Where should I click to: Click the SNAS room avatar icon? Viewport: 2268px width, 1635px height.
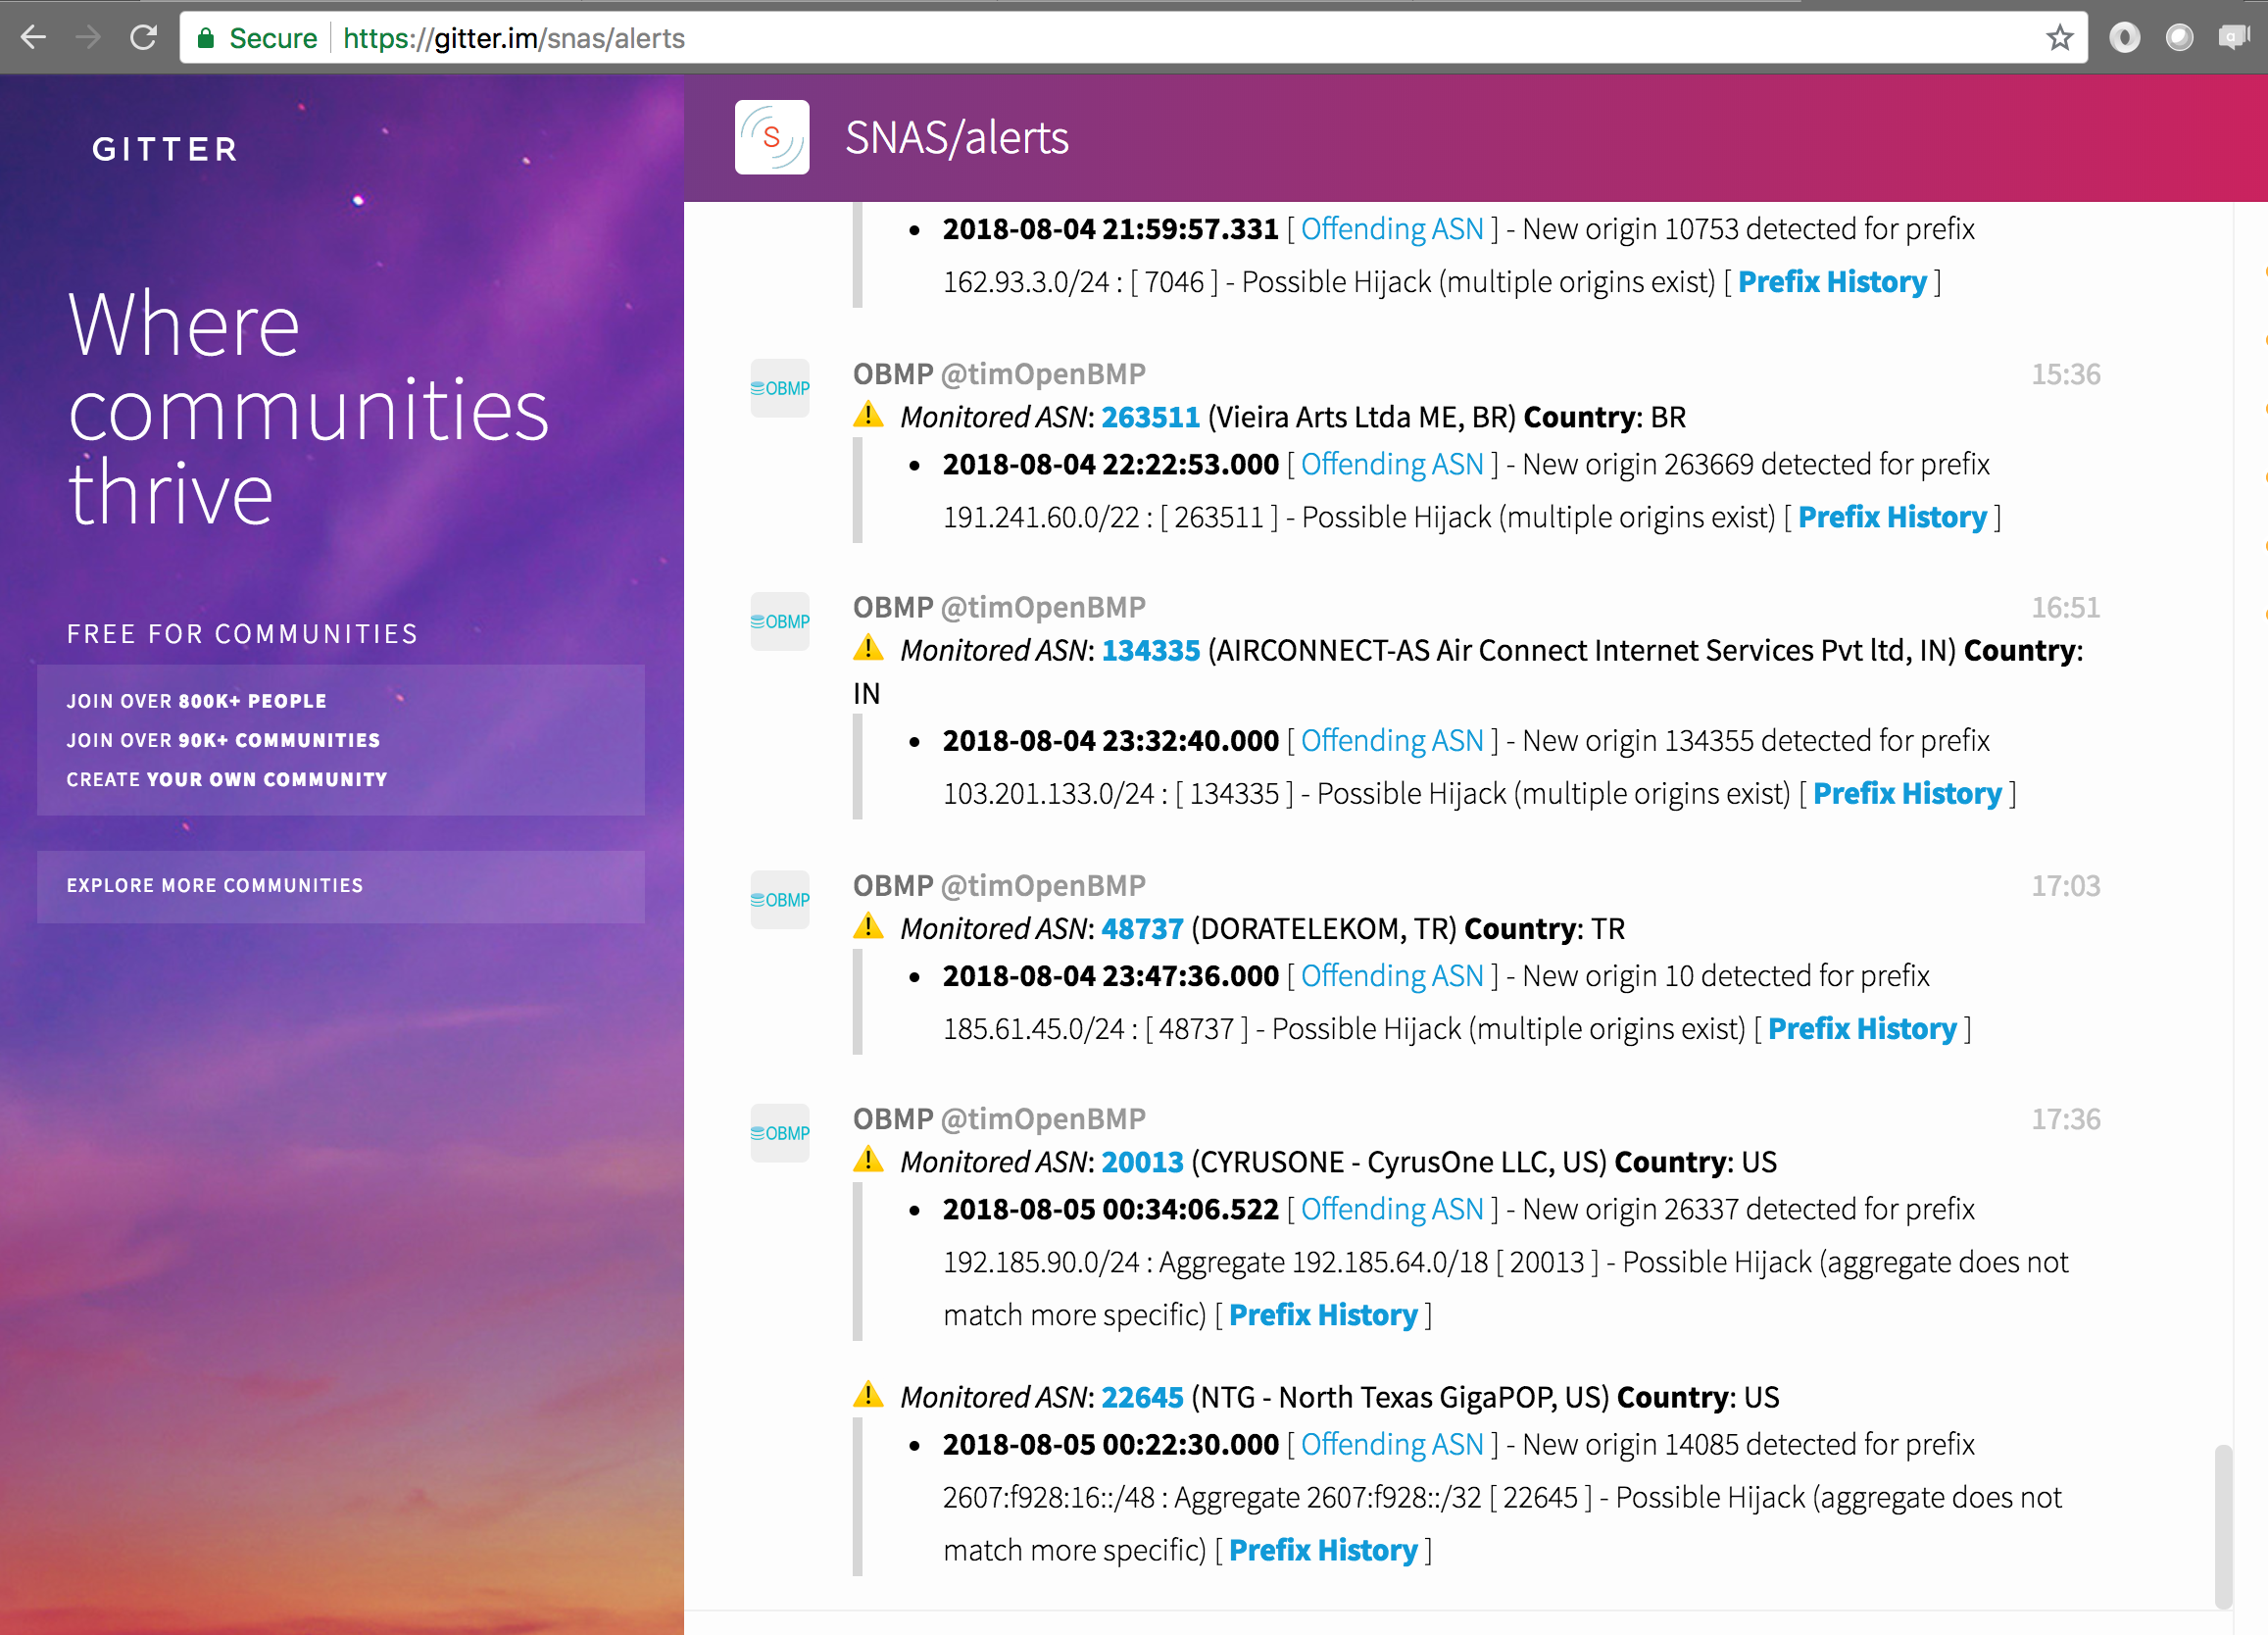tap(772, 137)
